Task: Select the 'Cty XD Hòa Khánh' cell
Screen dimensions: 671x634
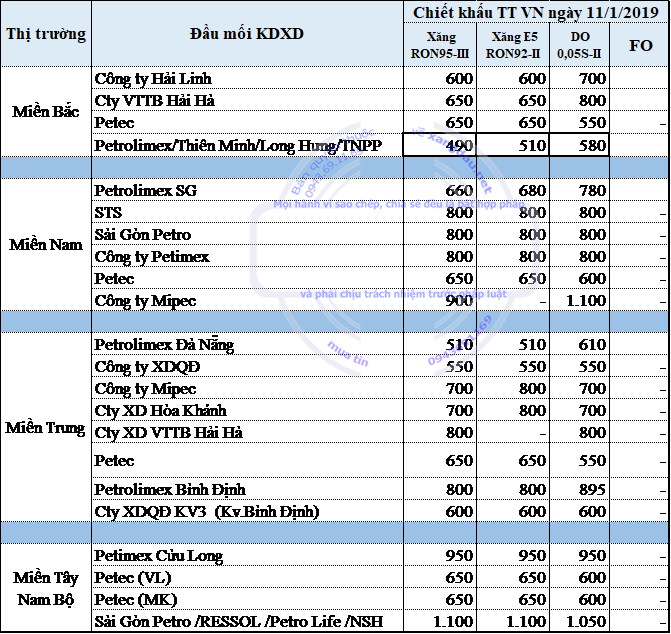Action: coord(247,411)
